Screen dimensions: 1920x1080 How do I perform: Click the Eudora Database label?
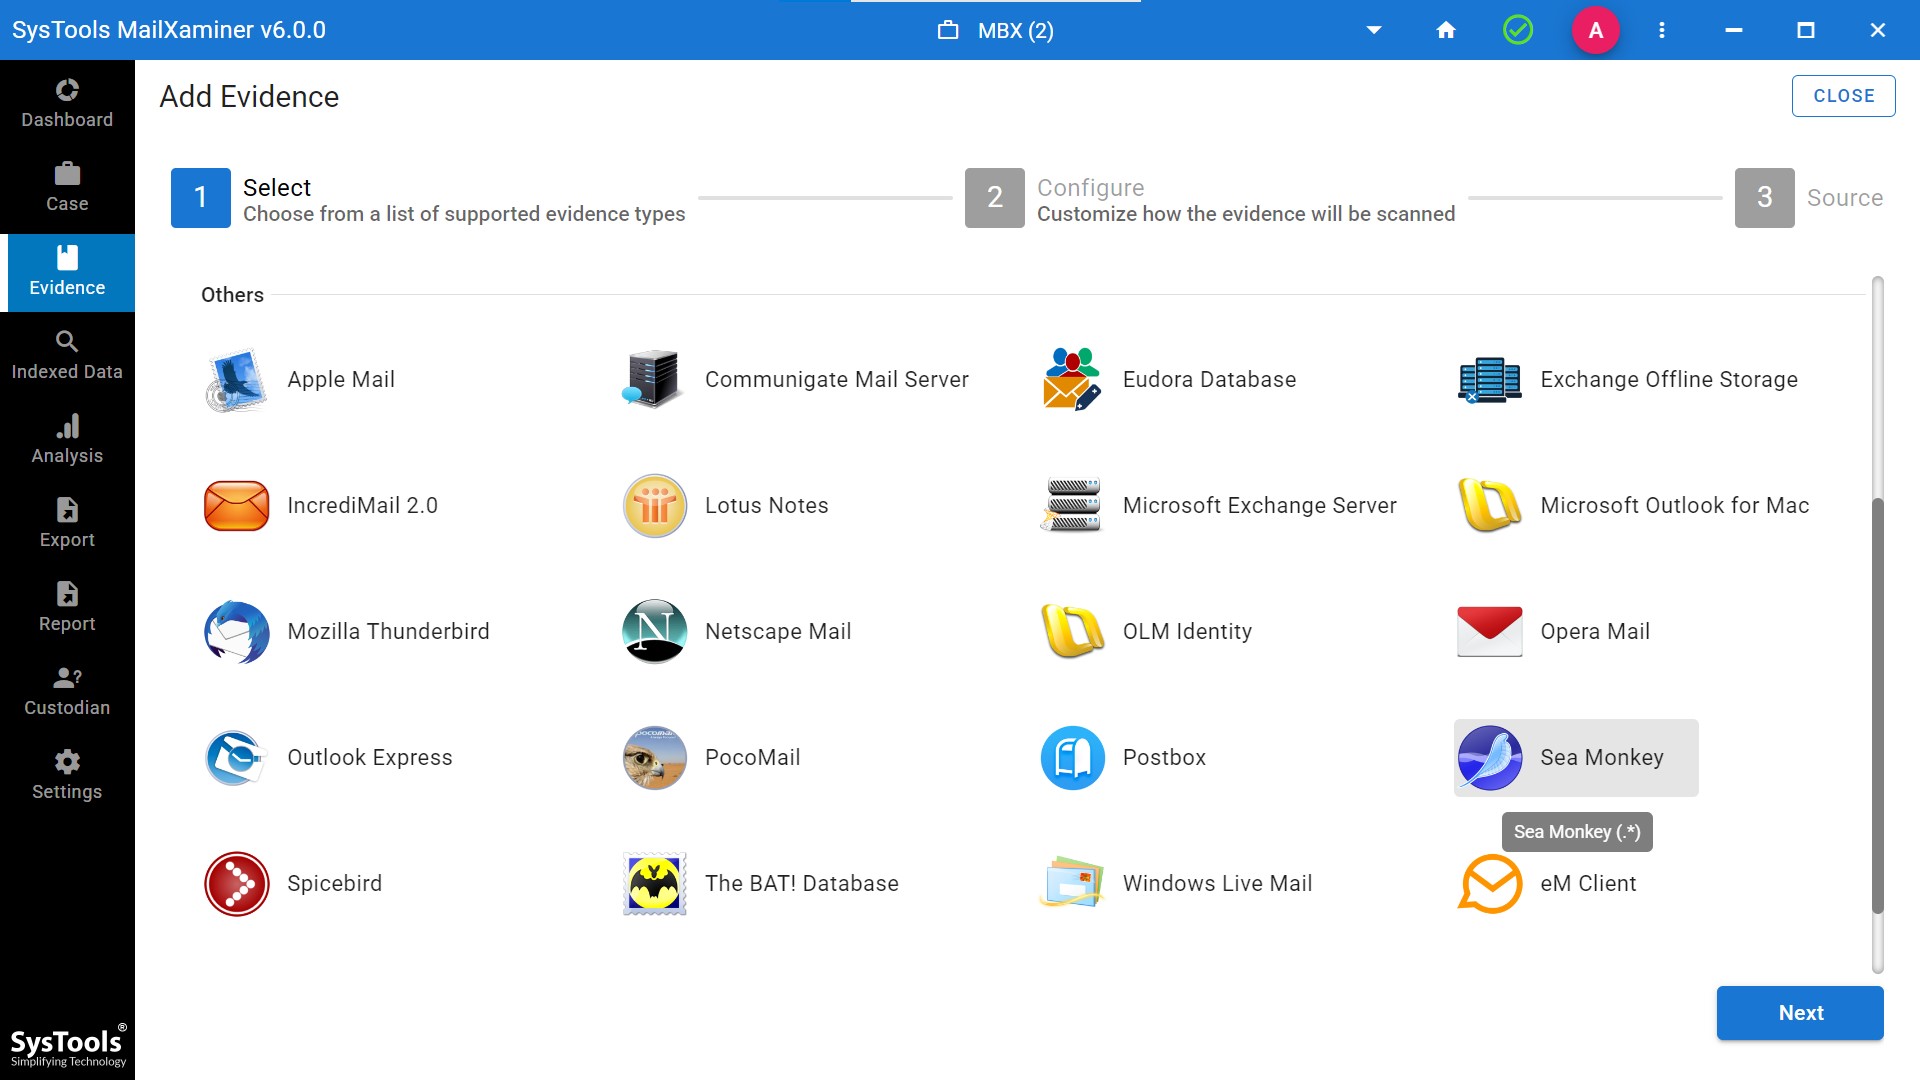(1209, 380)
